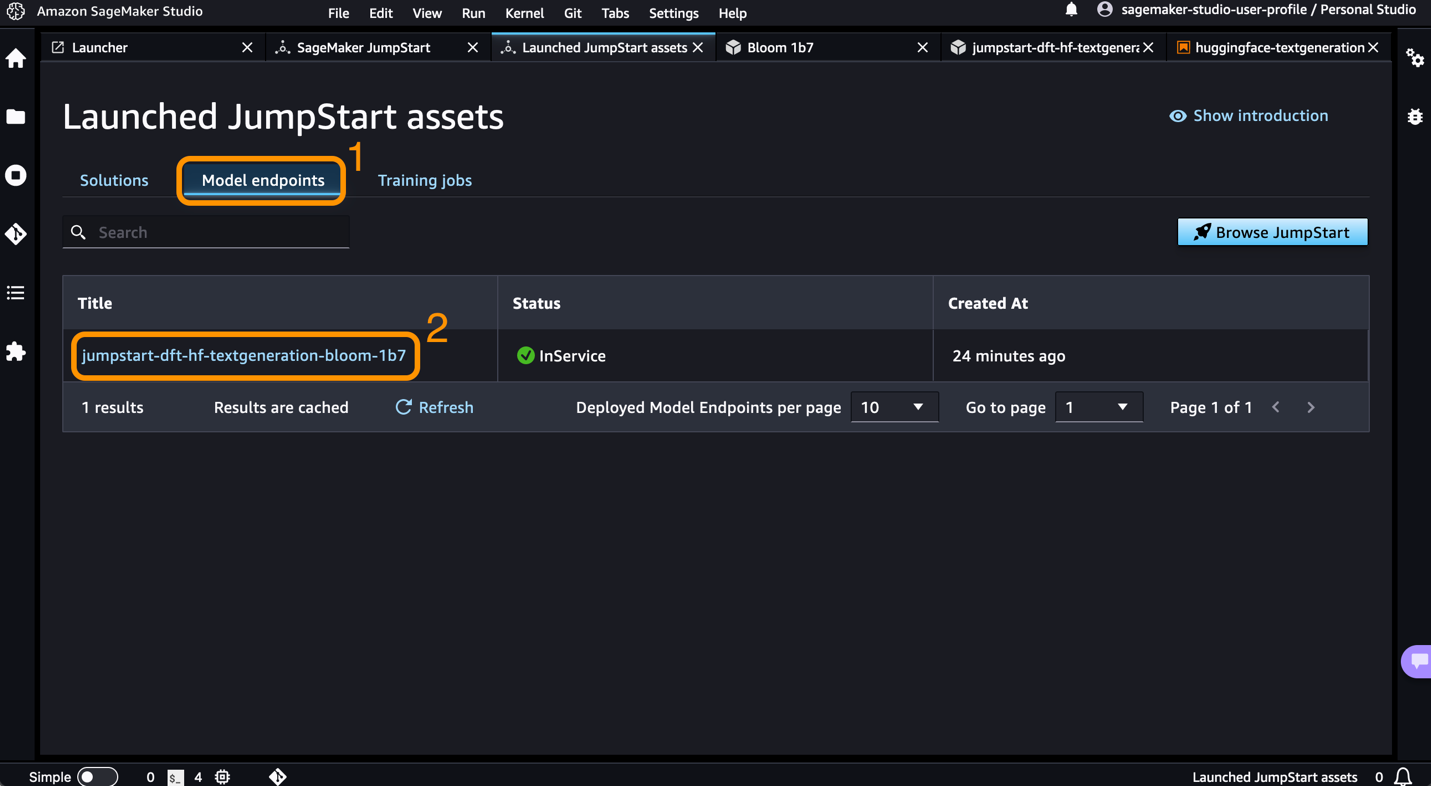Click the "Page 1 of 1" text

(x=1211, y=407)
